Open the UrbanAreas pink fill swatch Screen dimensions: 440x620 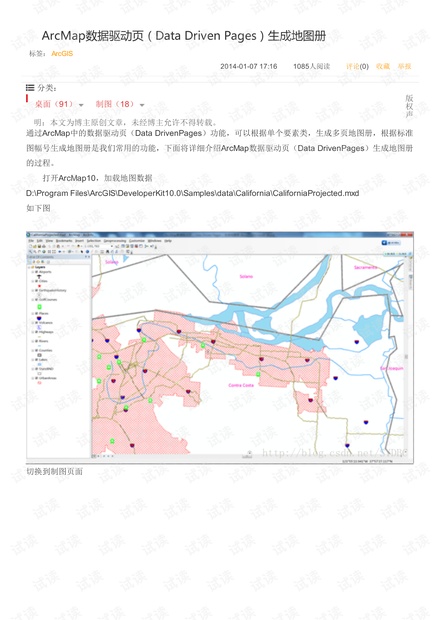pyautogui.click(x=40, y=383)
